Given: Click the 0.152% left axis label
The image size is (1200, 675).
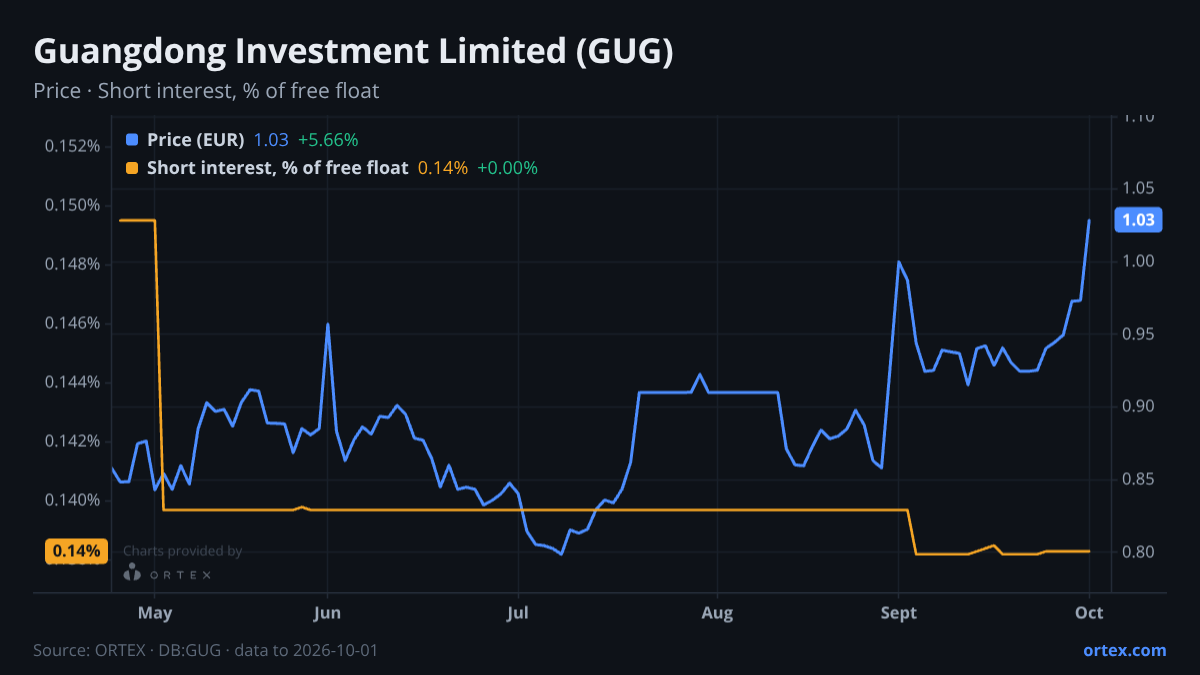Looking at the screenshot, I should [x=73, y=146].
